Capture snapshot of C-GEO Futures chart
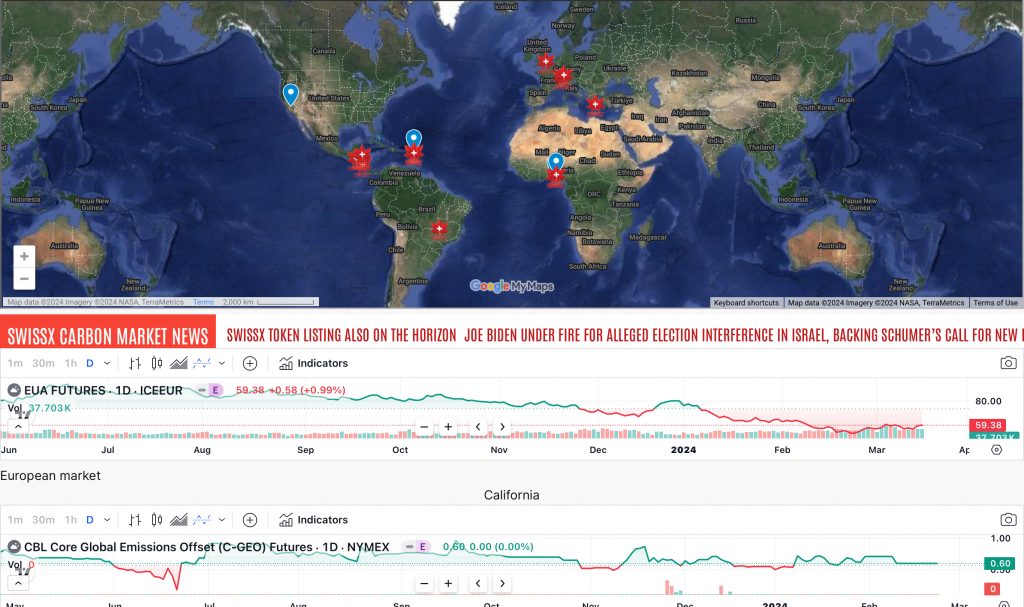This screenshot has height=607, width=1024. [1009, 520]
